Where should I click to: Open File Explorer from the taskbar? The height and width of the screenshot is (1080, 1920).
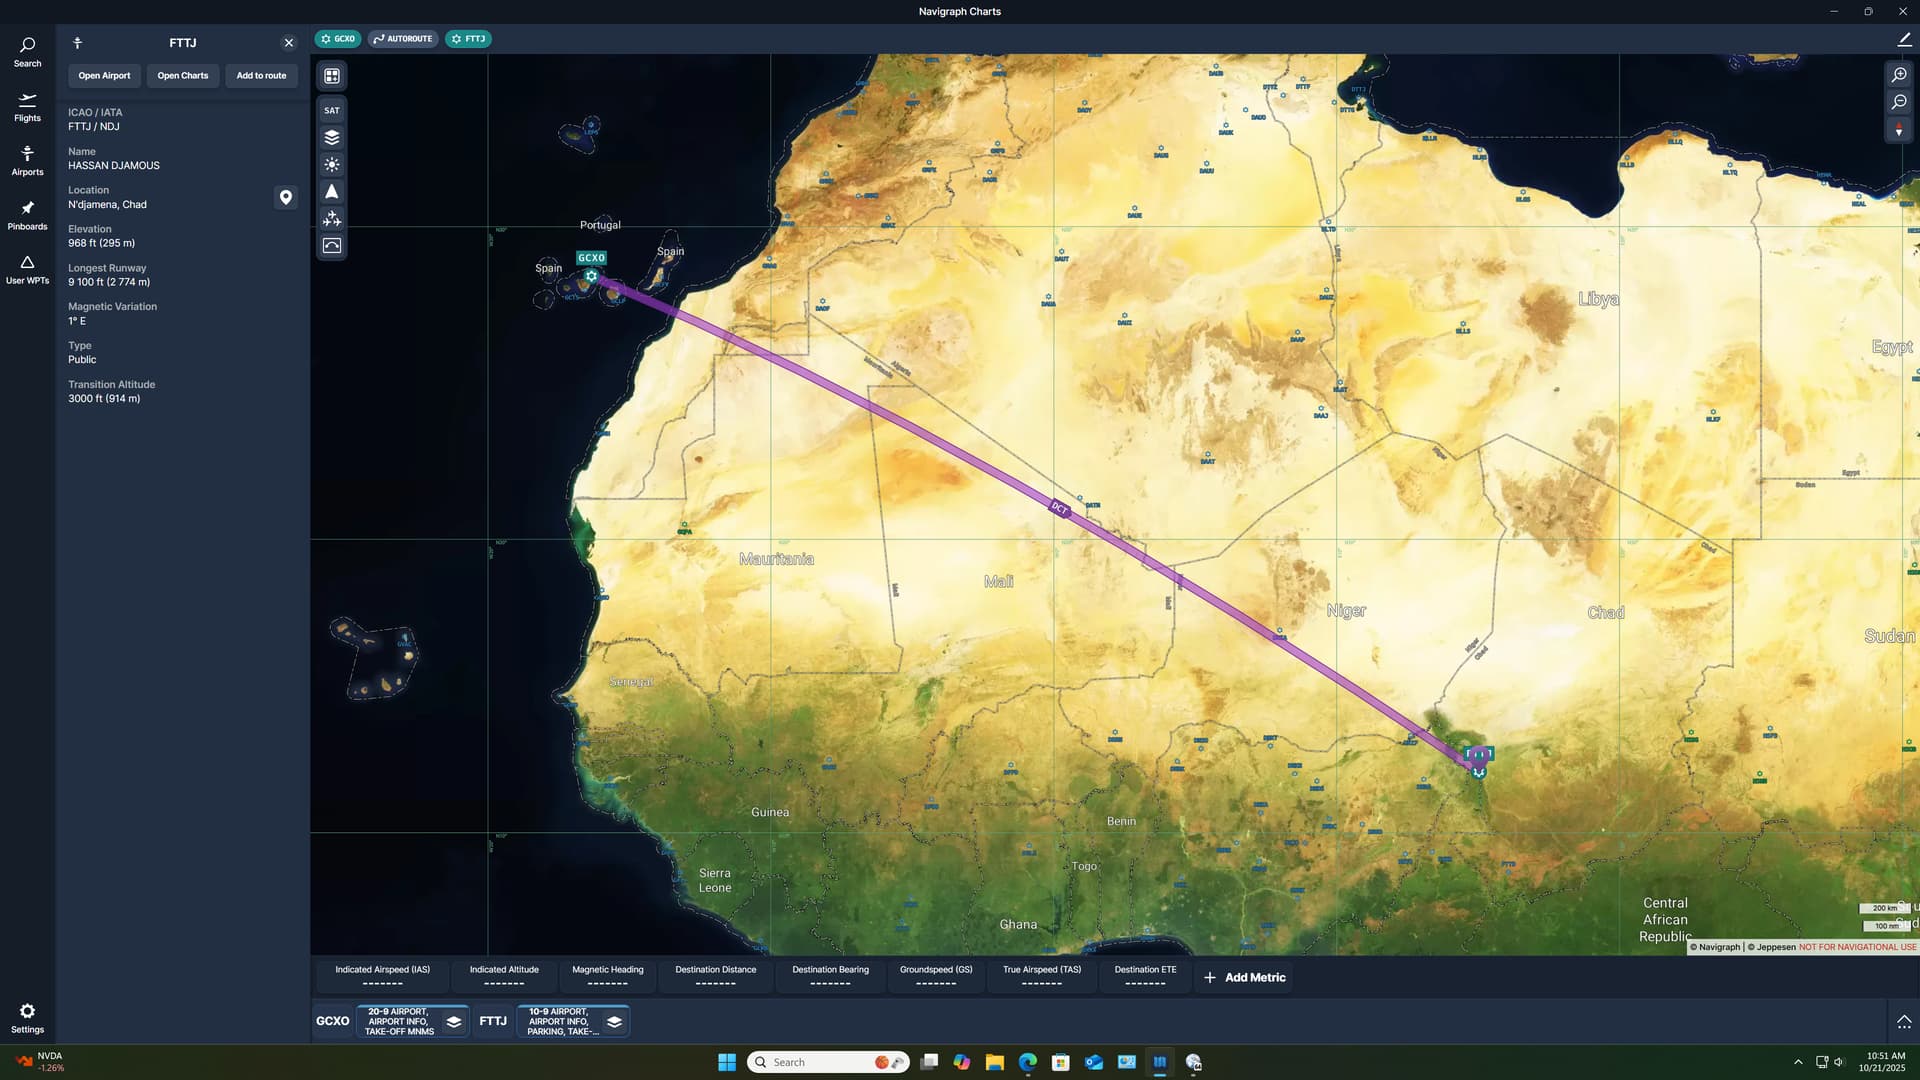(994, 1062)
